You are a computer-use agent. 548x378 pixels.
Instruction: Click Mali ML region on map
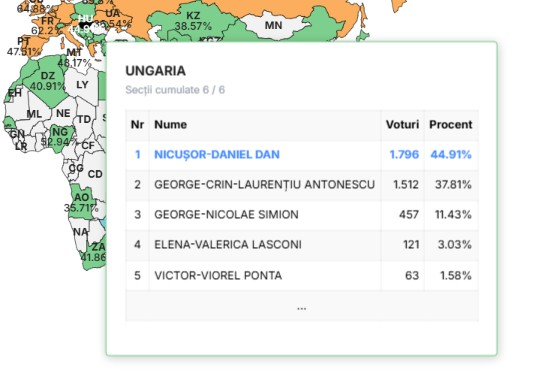point(34,114)
